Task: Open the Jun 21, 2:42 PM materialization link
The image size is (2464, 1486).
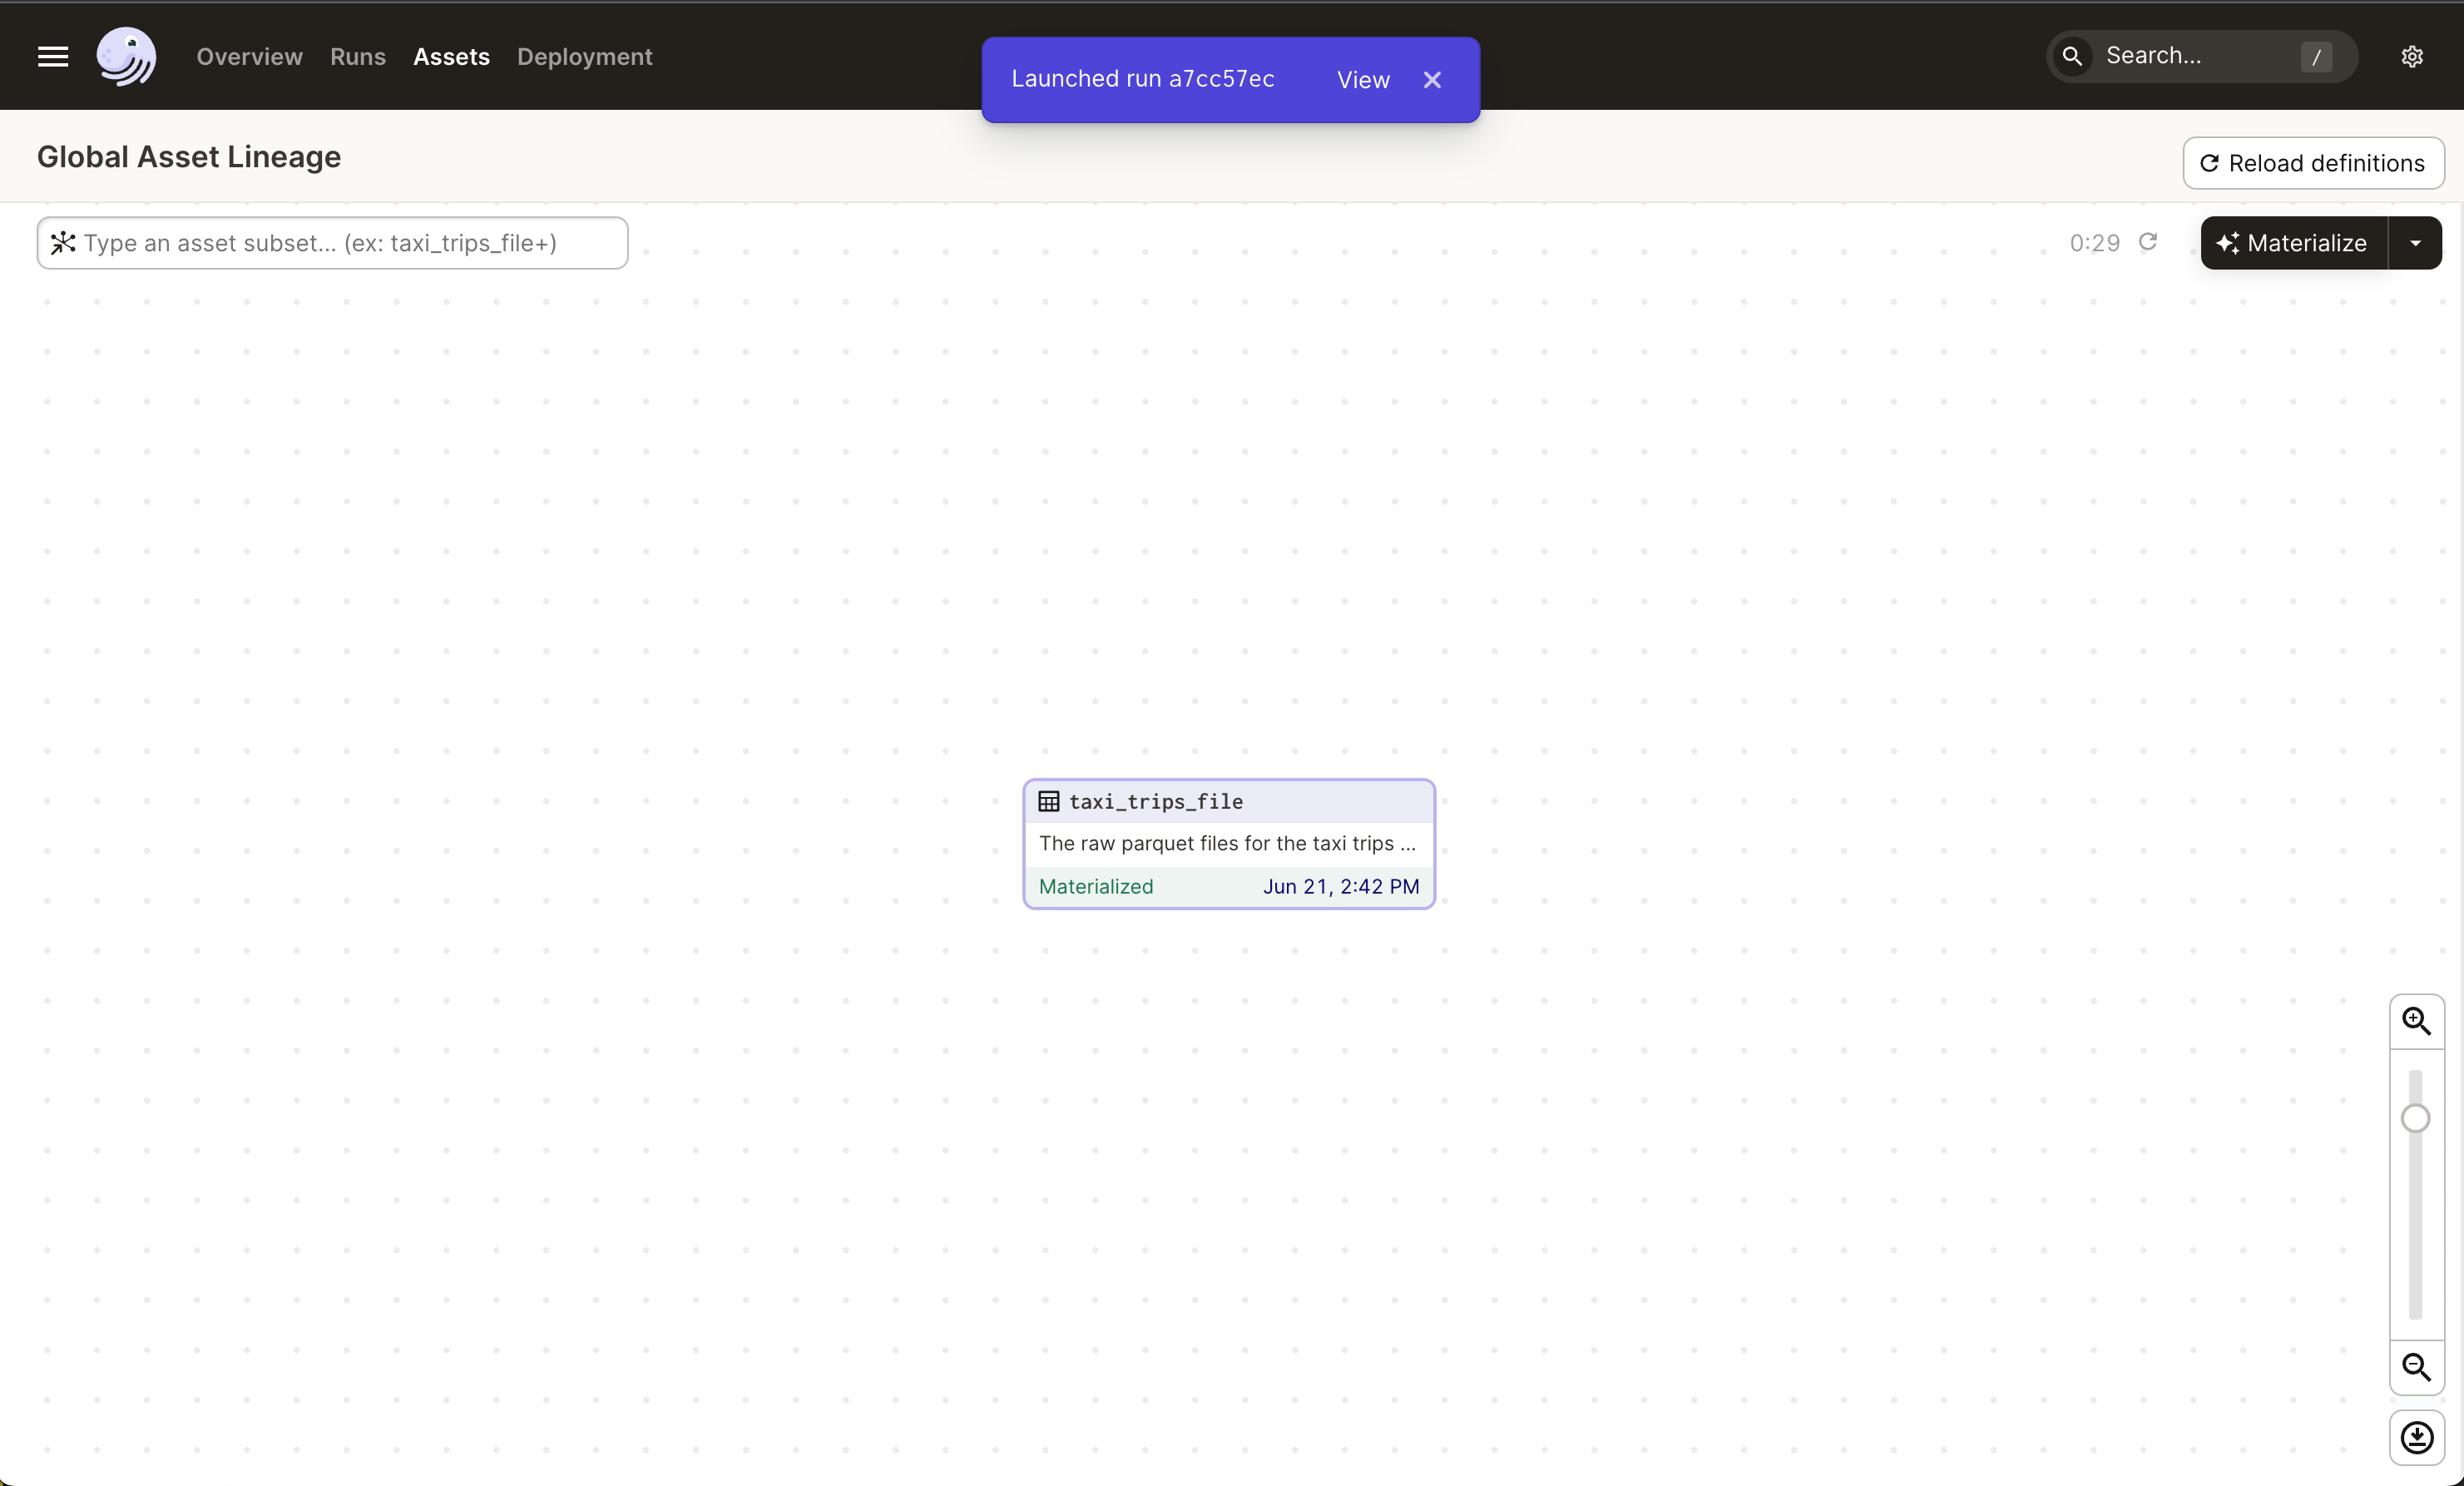Action: click(x=1341, y=886)
